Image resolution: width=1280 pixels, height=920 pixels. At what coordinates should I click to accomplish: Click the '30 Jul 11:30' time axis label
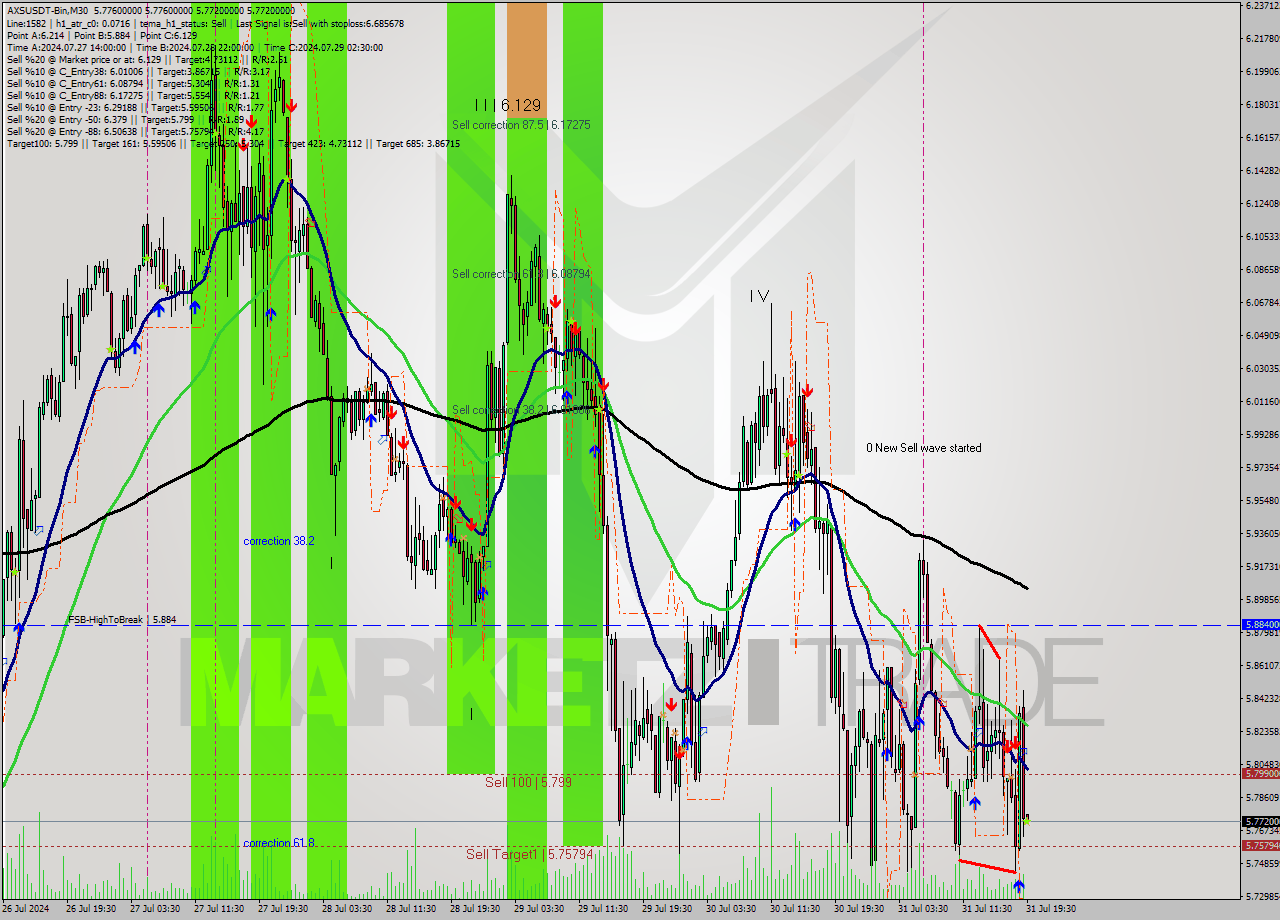[795, 909]
